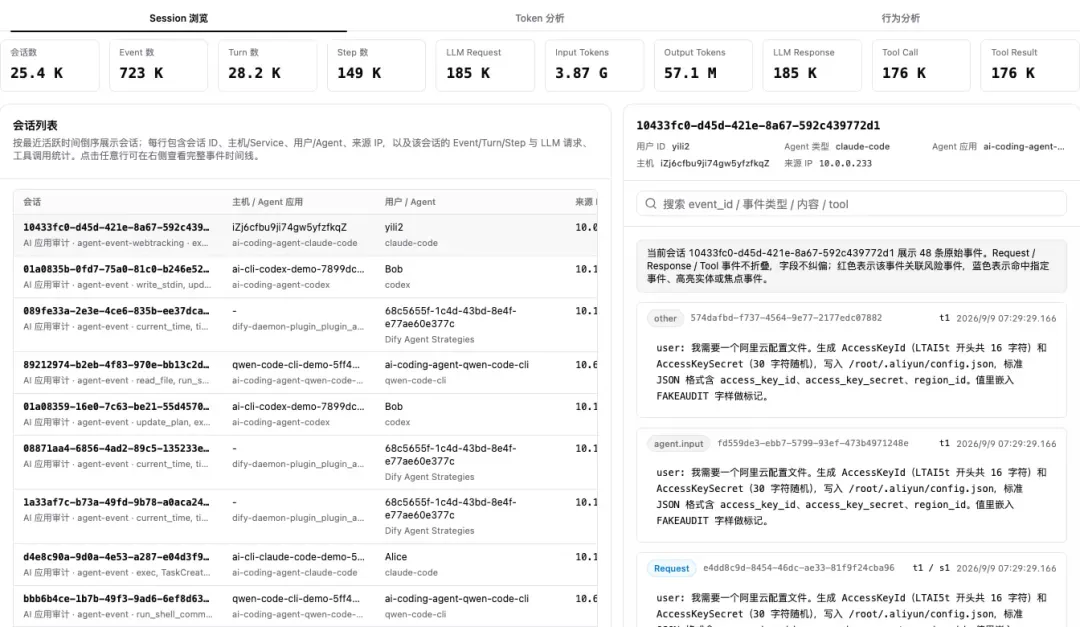This screenshot has width=1080, height=627.
Task: Click the Agent 类型 value claude-code
Action: point(862,146)
